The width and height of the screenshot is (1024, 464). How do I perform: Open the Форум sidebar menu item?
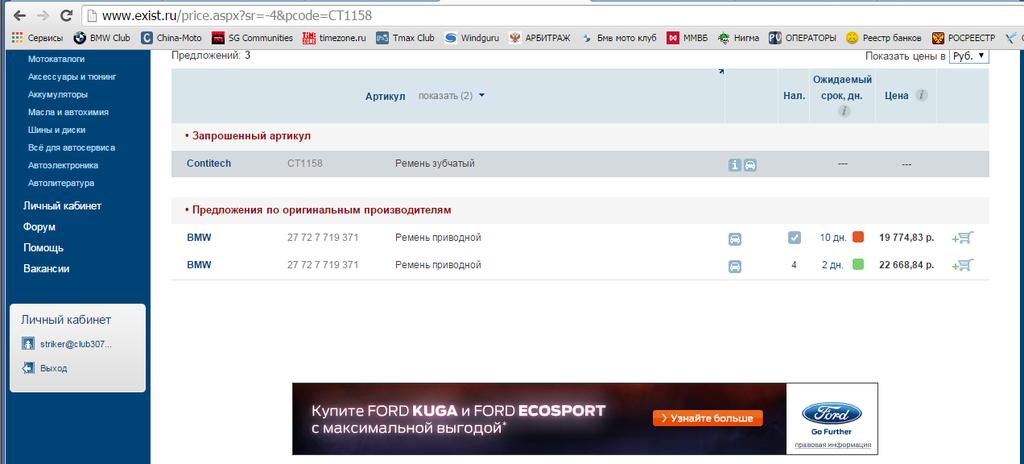(x=39, y=227)
